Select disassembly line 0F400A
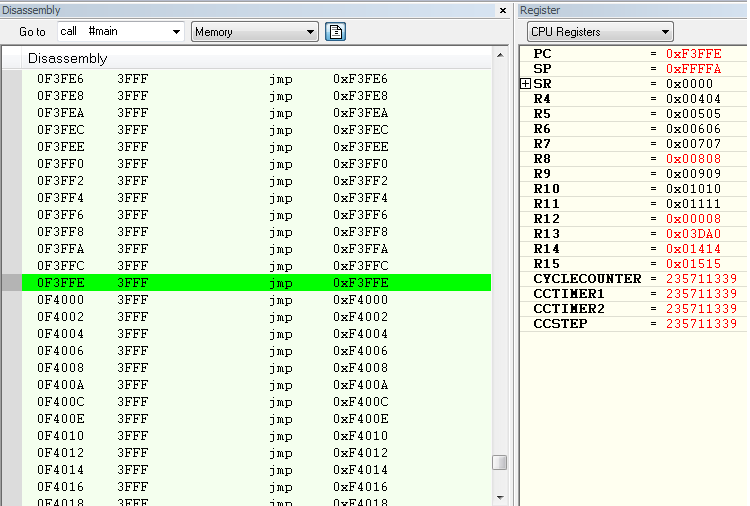The image size is (750, 506). coord(256,385)
